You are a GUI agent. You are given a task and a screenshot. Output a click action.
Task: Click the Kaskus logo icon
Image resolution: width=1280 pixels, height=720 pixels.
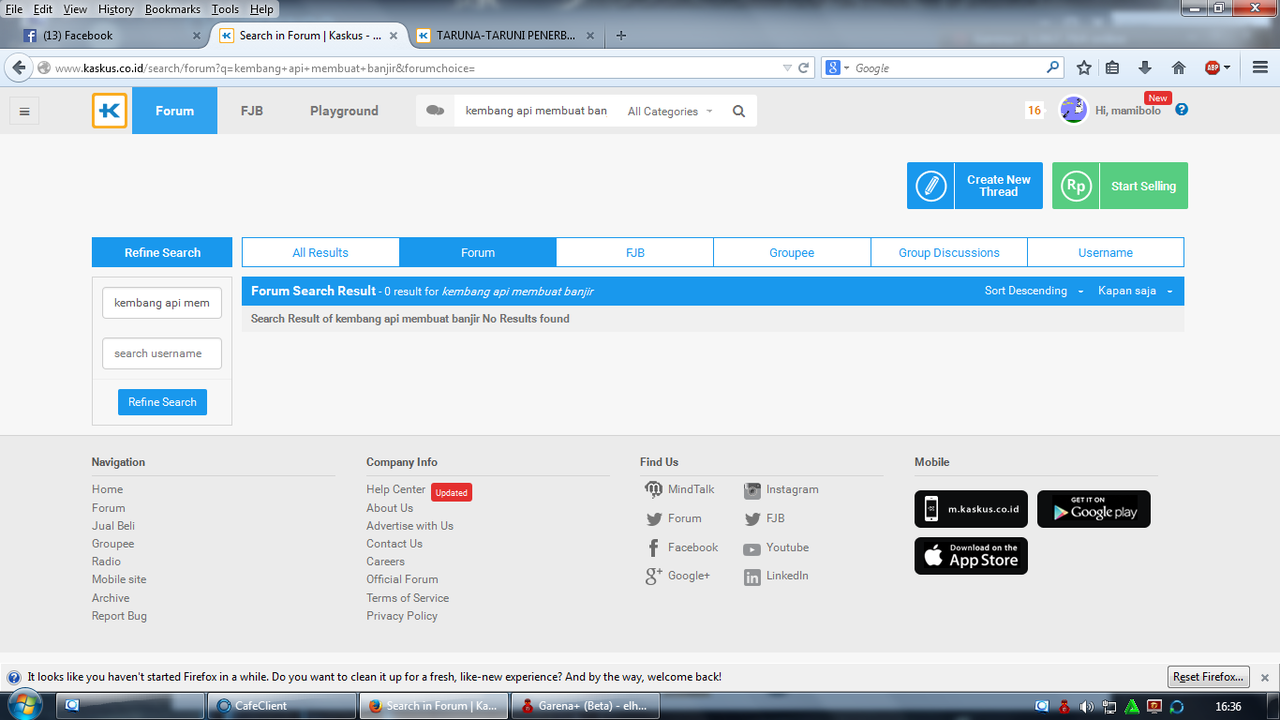[110, 111]
